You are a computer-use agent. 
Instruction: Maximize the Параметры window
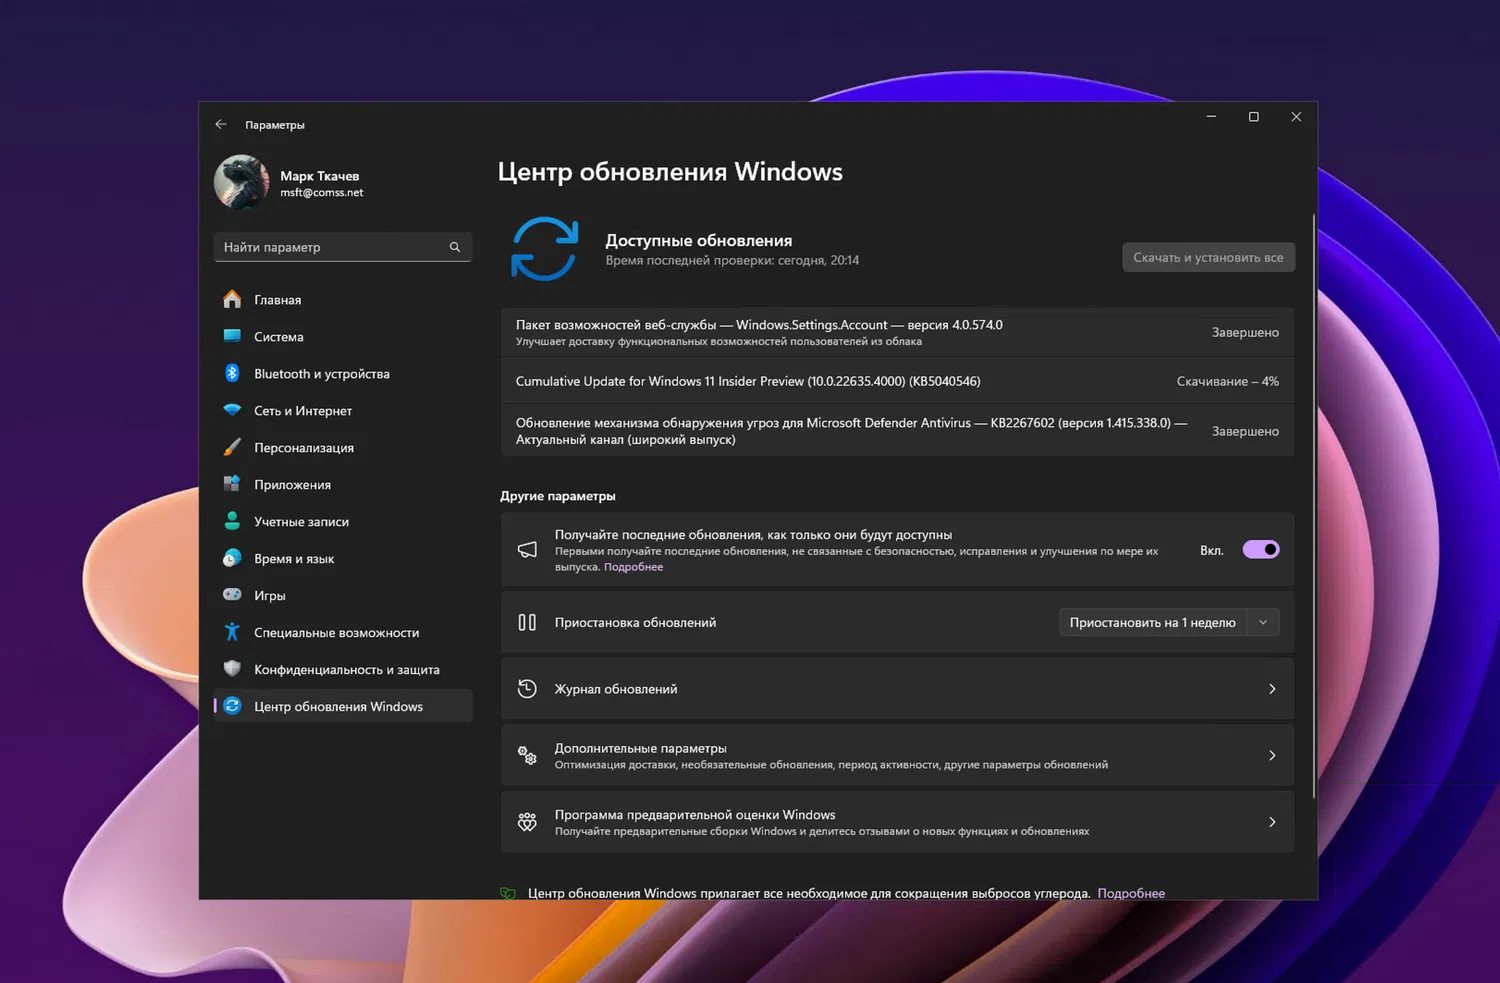pyautogui.click(x=1253, y=117)
